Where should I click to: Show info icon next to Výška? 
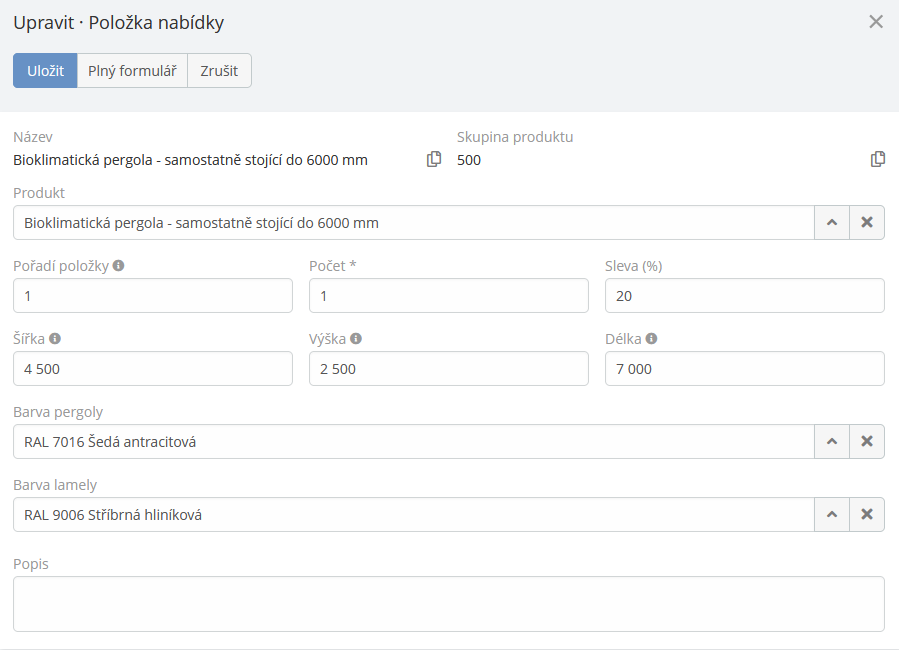[356, 339]
